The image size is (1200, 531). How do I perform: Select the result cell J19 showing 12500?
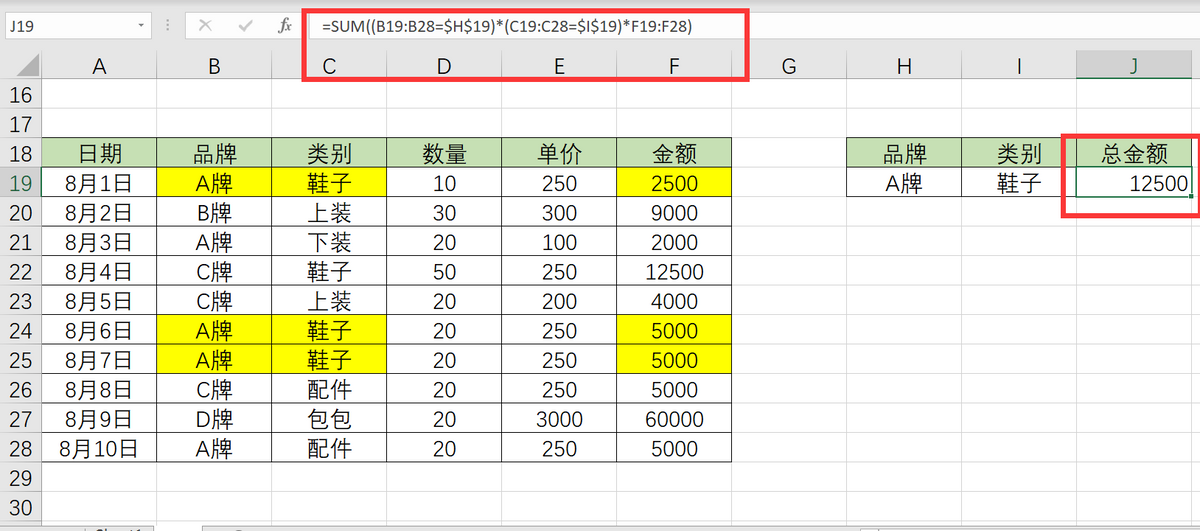[x=1134, y=184]
